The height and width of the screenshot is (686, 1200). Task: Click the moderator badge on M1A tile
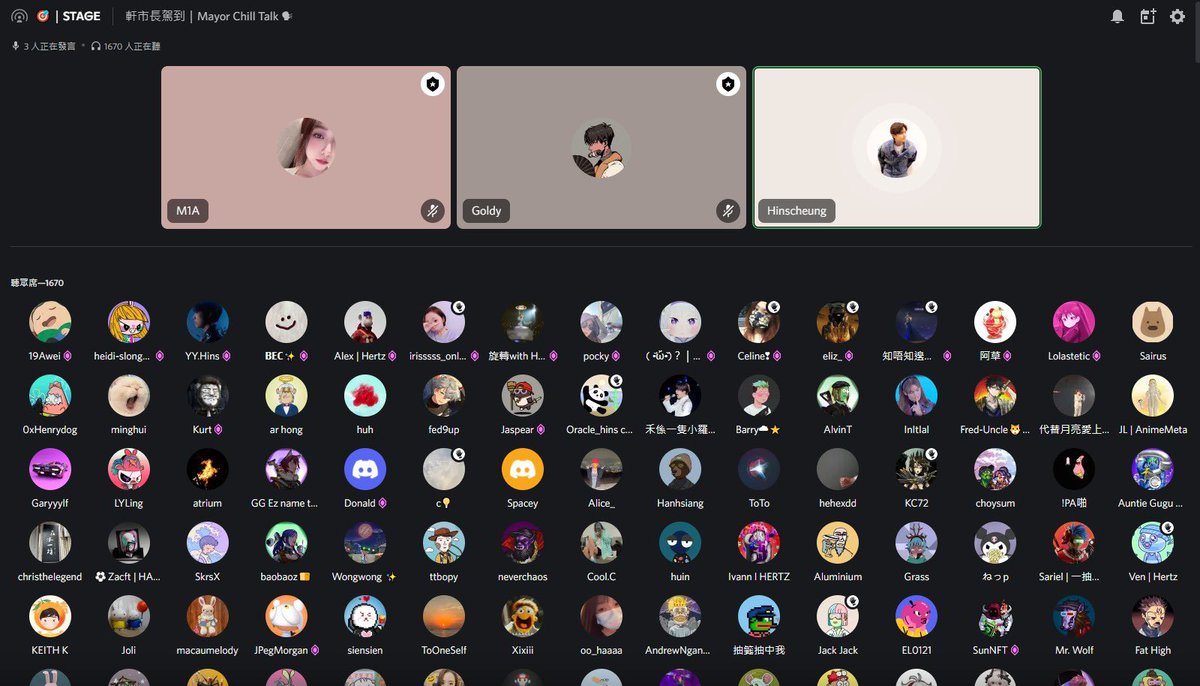pyautogui.click(x=431, y=85)
